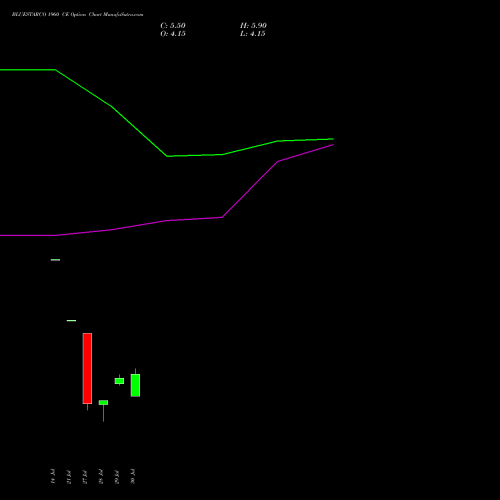500x500 pixels.
Task: Click the '27 Jul' date label
Action: (85, 476)
